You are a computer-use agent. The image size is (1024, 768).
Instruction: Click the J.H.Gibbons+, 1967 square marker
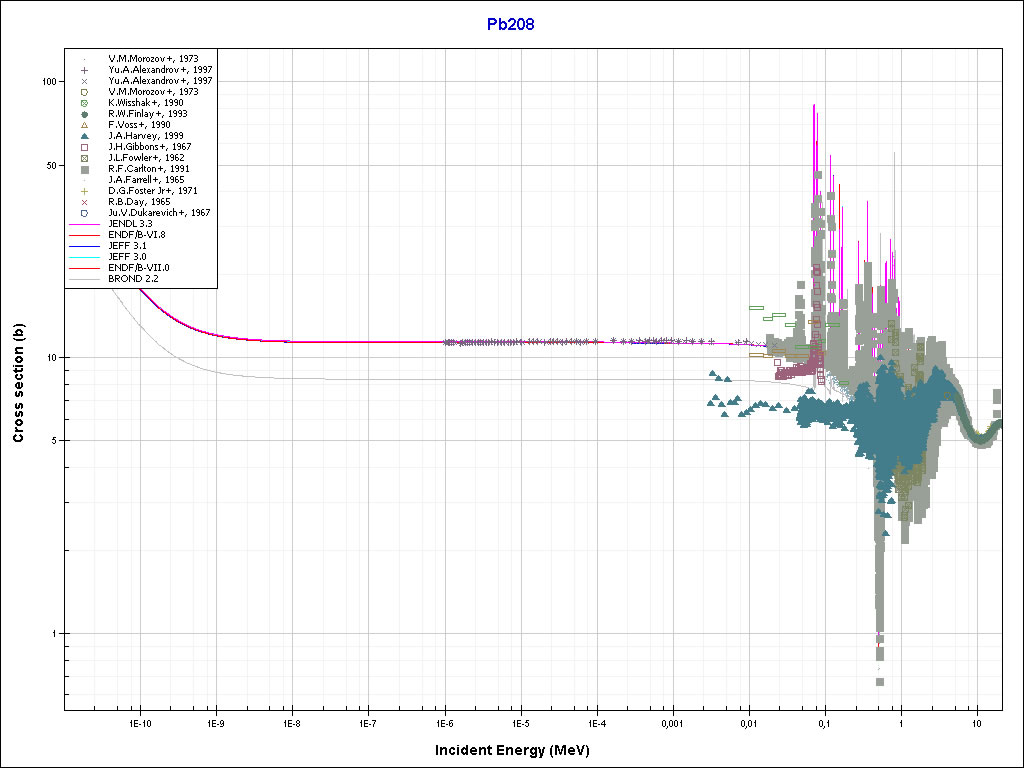point(85,147)
